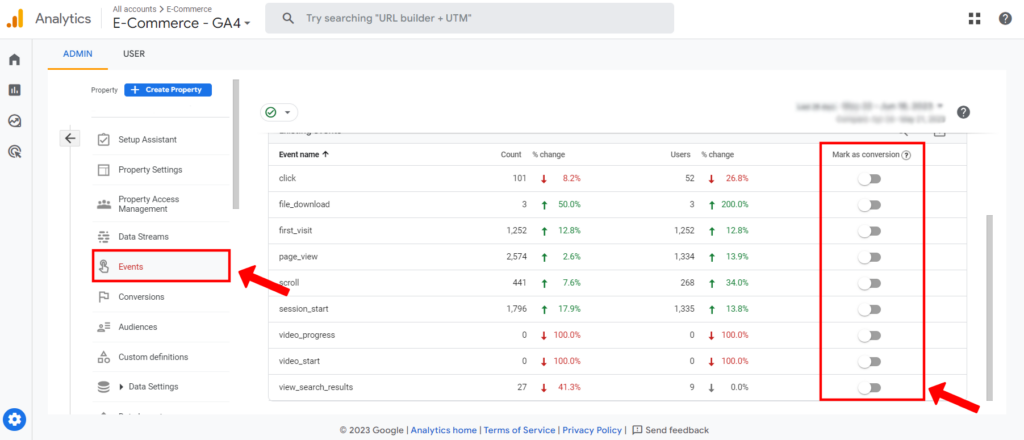
Task: Open the Explore icon in sidebar
Action: [x=14, y=121]
